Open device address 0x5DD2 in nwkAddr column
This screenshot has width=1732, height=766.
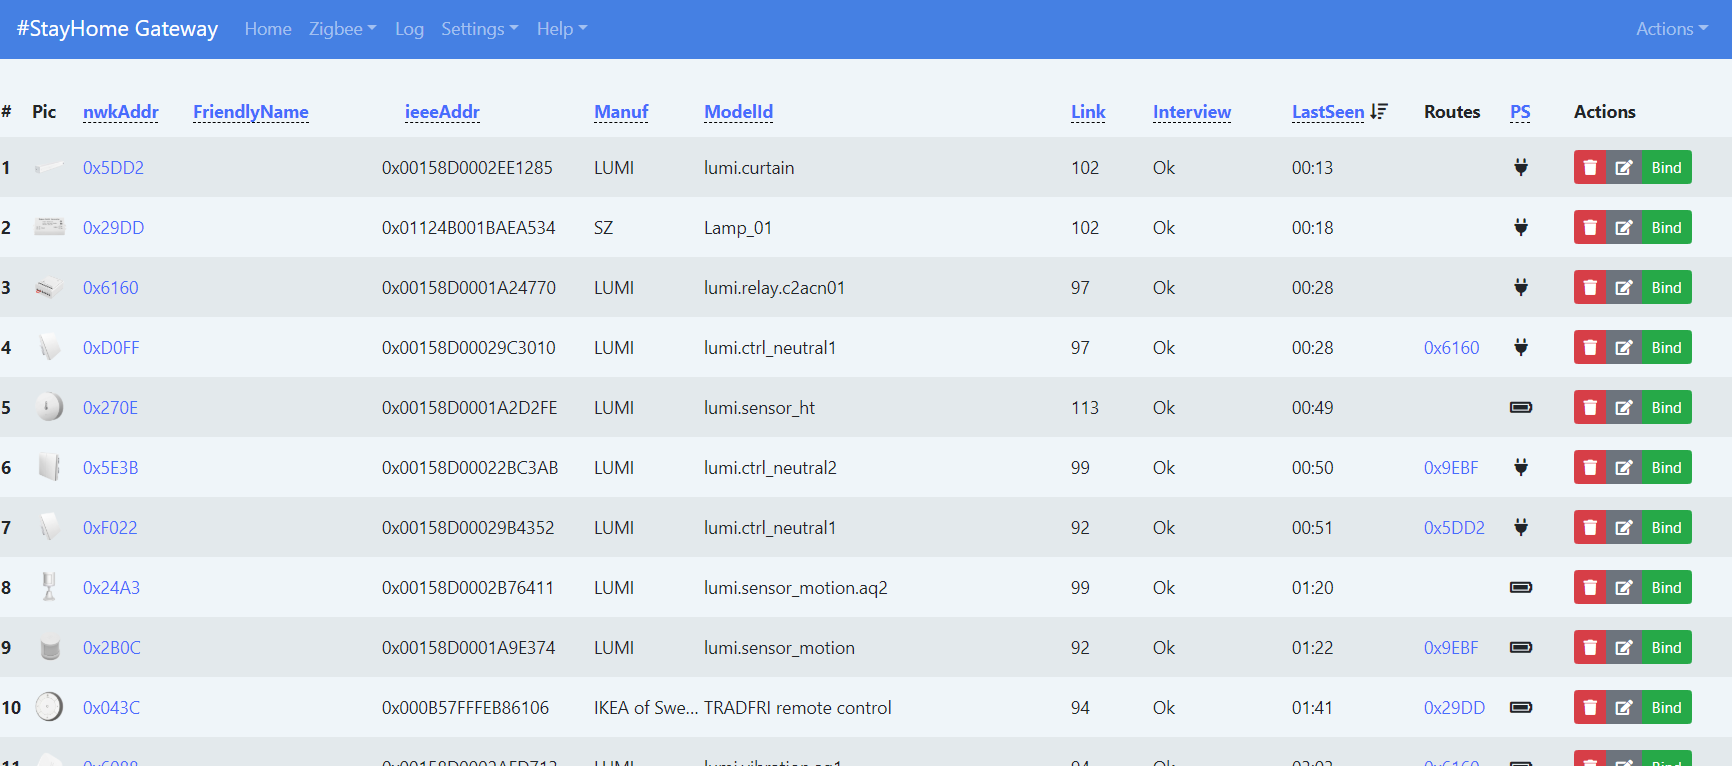point(113,167)
